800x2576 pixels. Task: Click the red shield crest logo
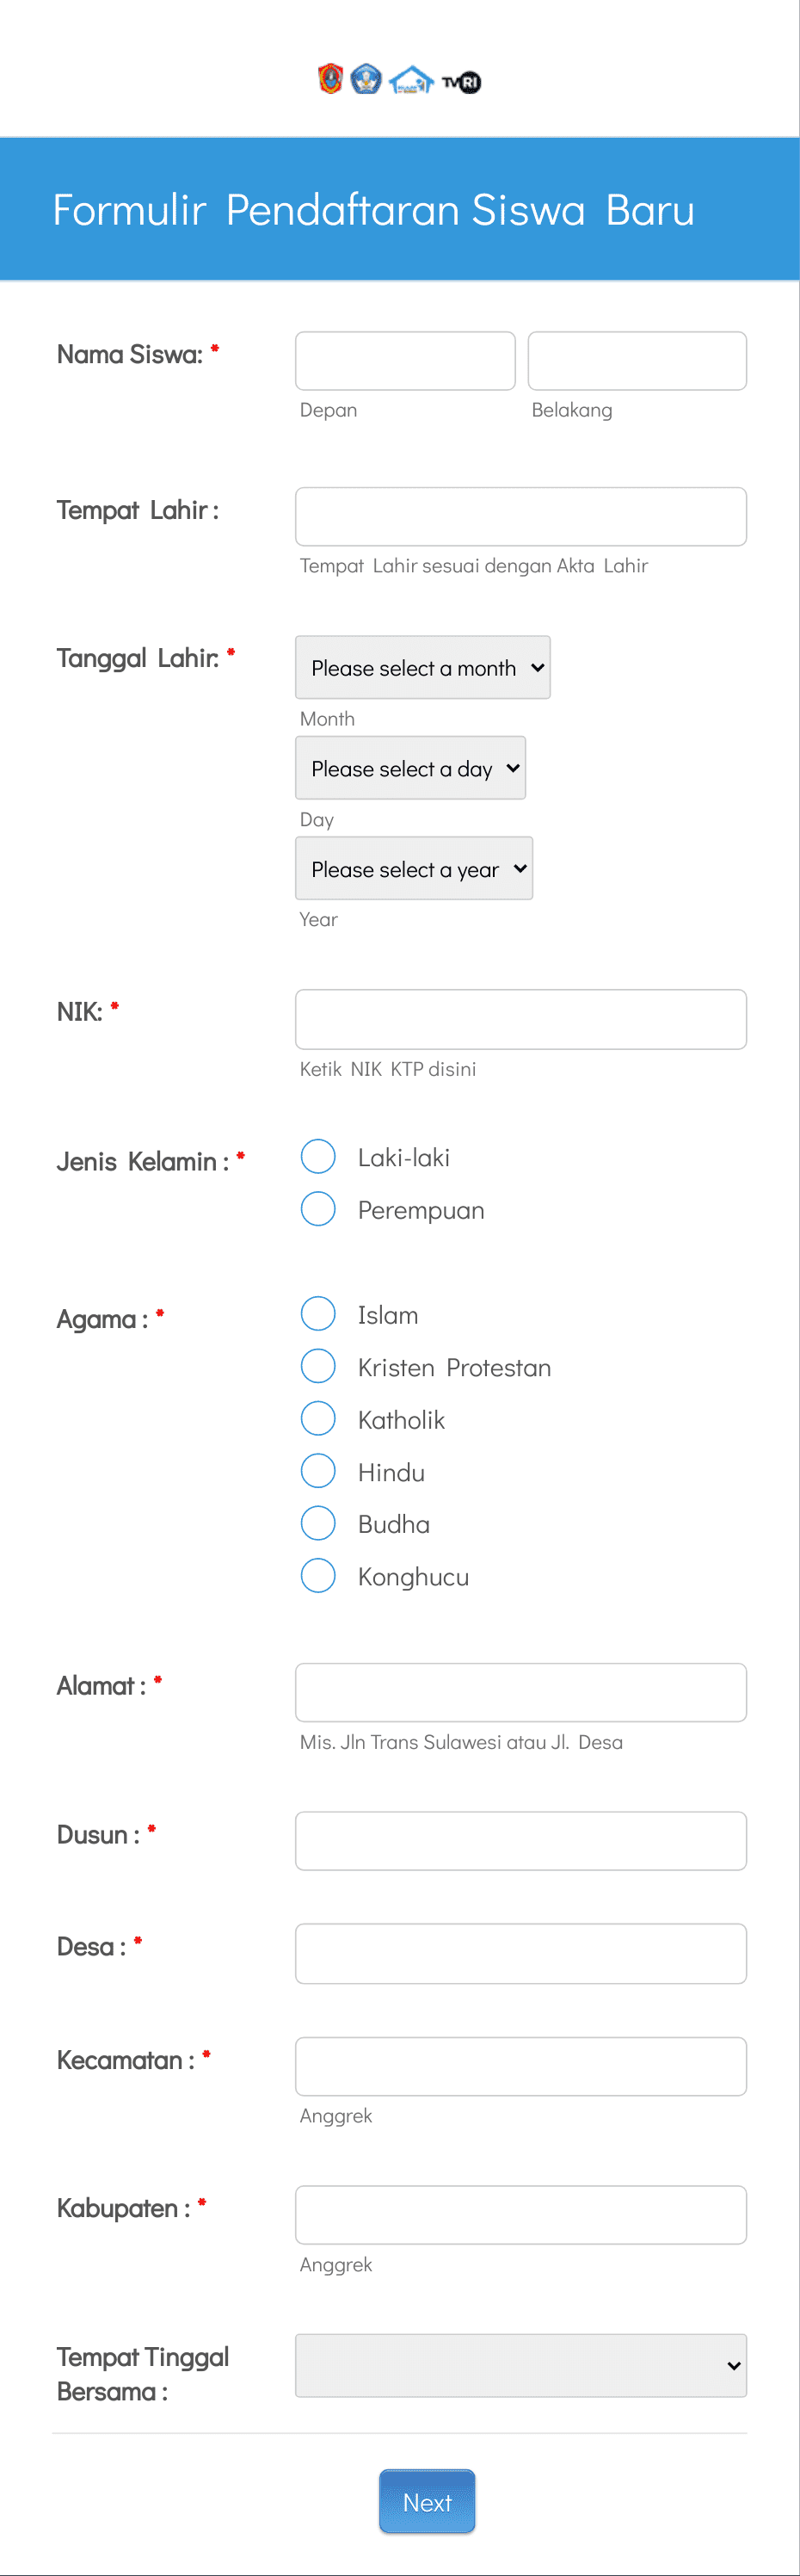click(331, 79)
